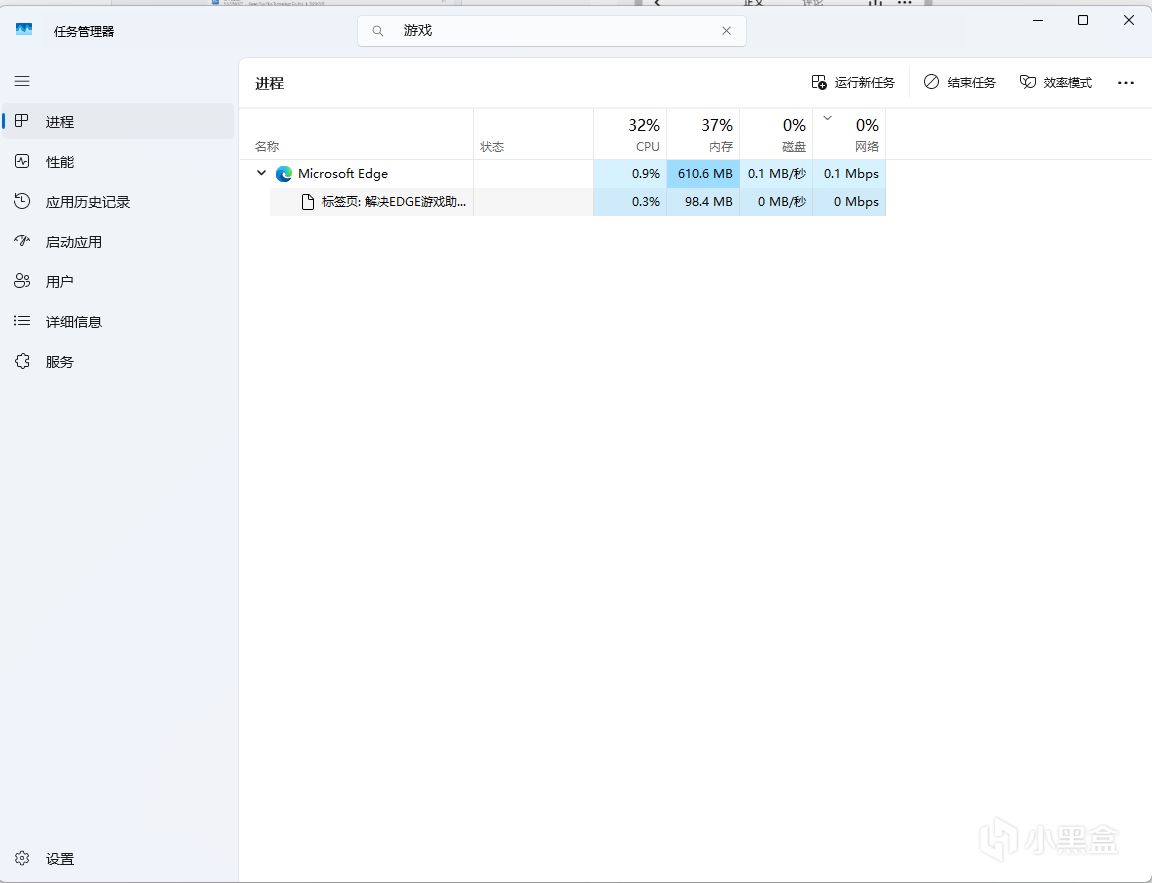
Task: Select the Microsoft Edge process row
Action: 563,173
